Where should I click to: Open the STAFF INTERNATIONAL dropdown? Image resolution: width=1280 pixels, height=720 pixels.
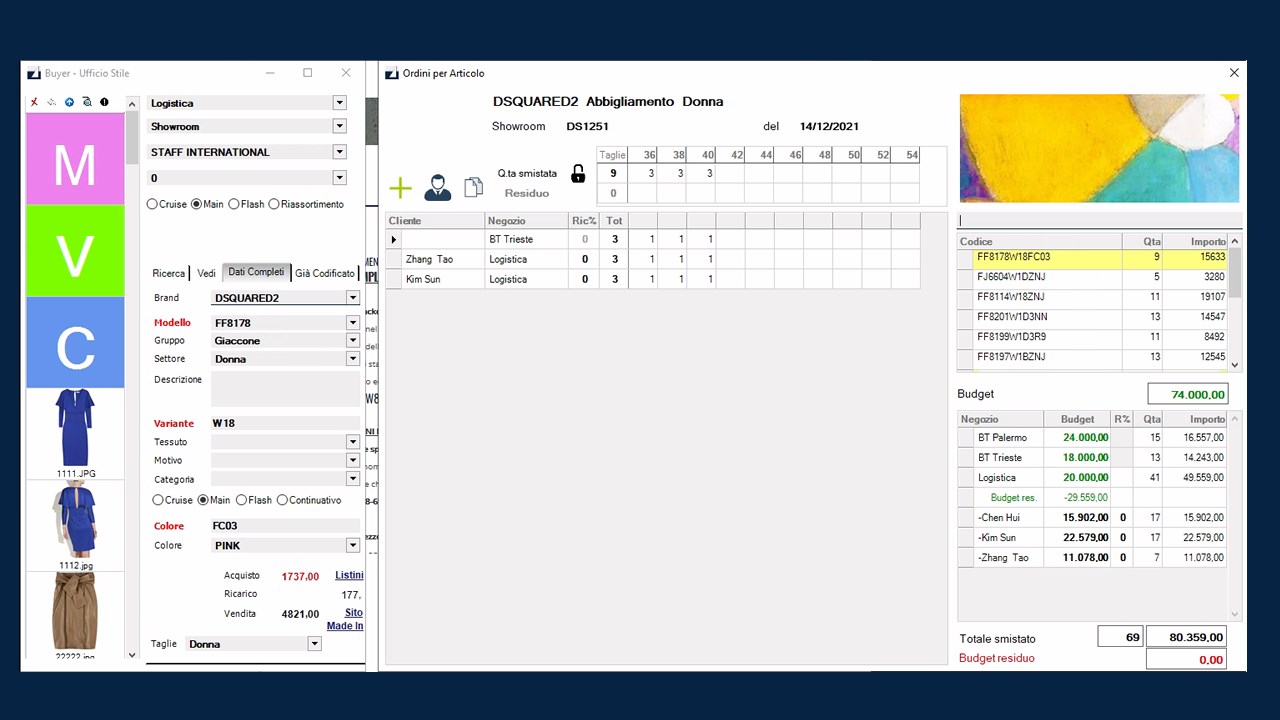coord(339,152)
